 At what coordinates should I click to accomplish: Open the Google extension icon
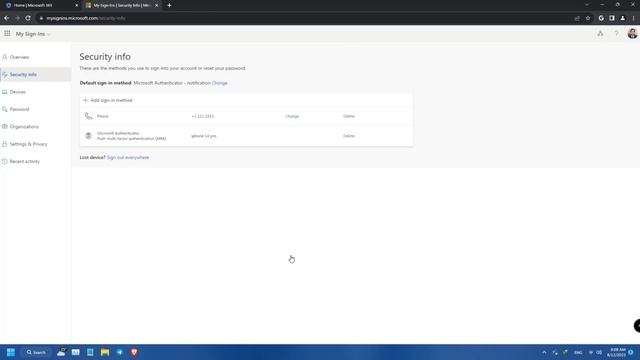601,18
